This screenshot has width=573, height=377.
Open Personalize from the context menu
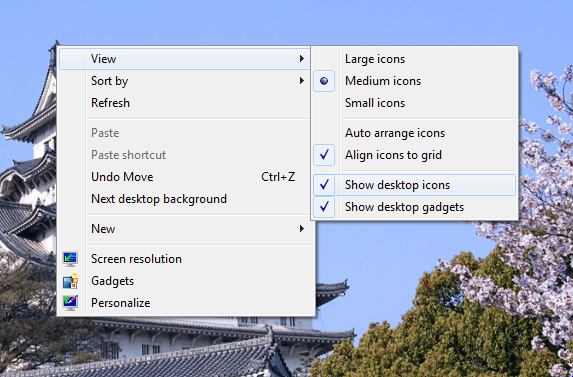[121, 303]
